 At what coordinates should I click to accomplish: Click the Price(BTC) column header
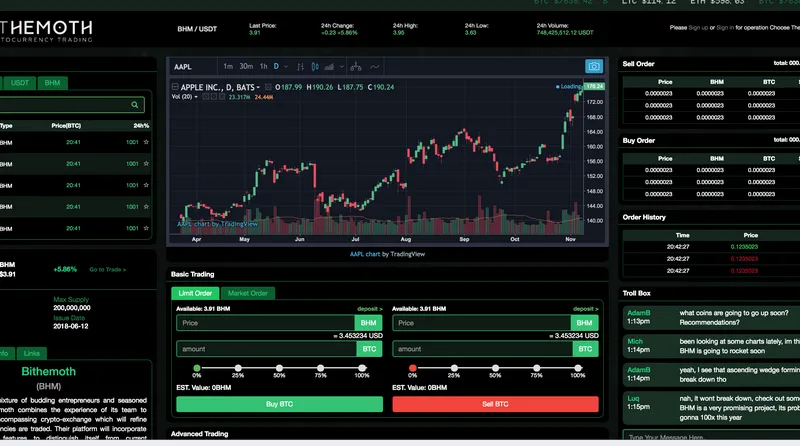[x=66, y=126]
